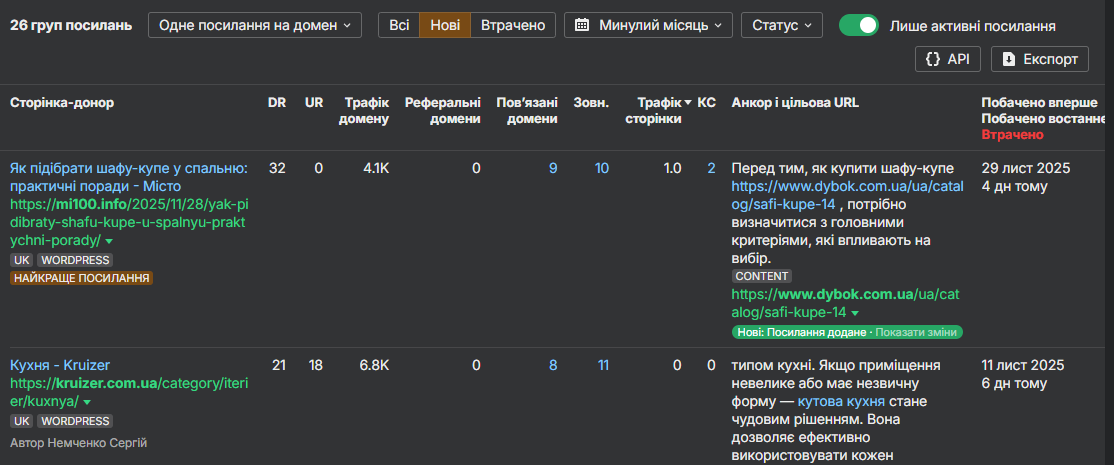The width and height of the screenshot is (1114, 465).
Task: Expand arrow next to dybok.com.ua target URL
Action: click(855, 313)
